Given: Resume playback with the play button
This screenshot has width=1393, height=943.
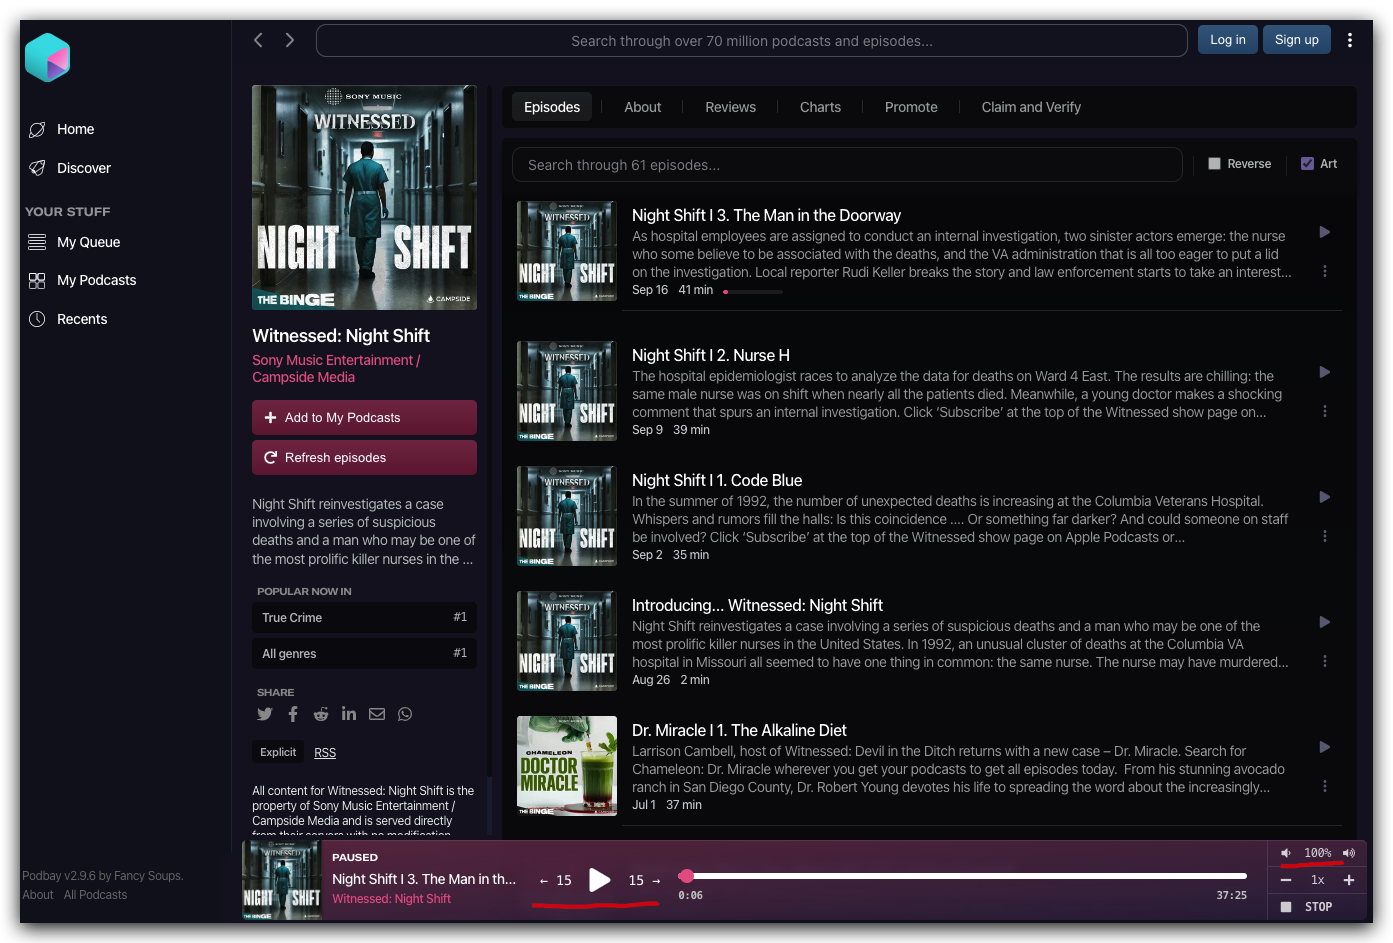Looking at the screenshot, I should click(600, 880).
